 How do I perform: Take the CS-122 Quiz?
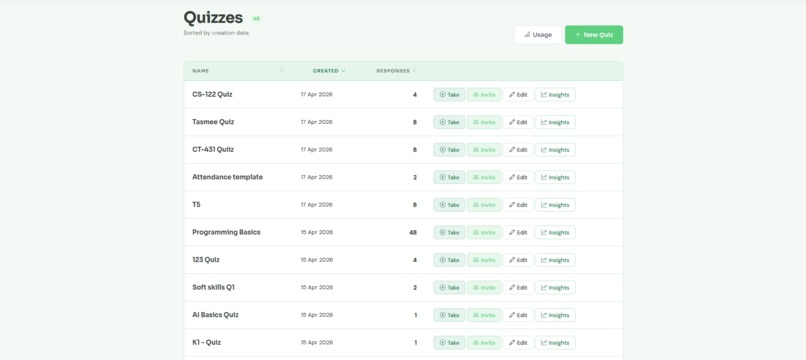[449, 95]
